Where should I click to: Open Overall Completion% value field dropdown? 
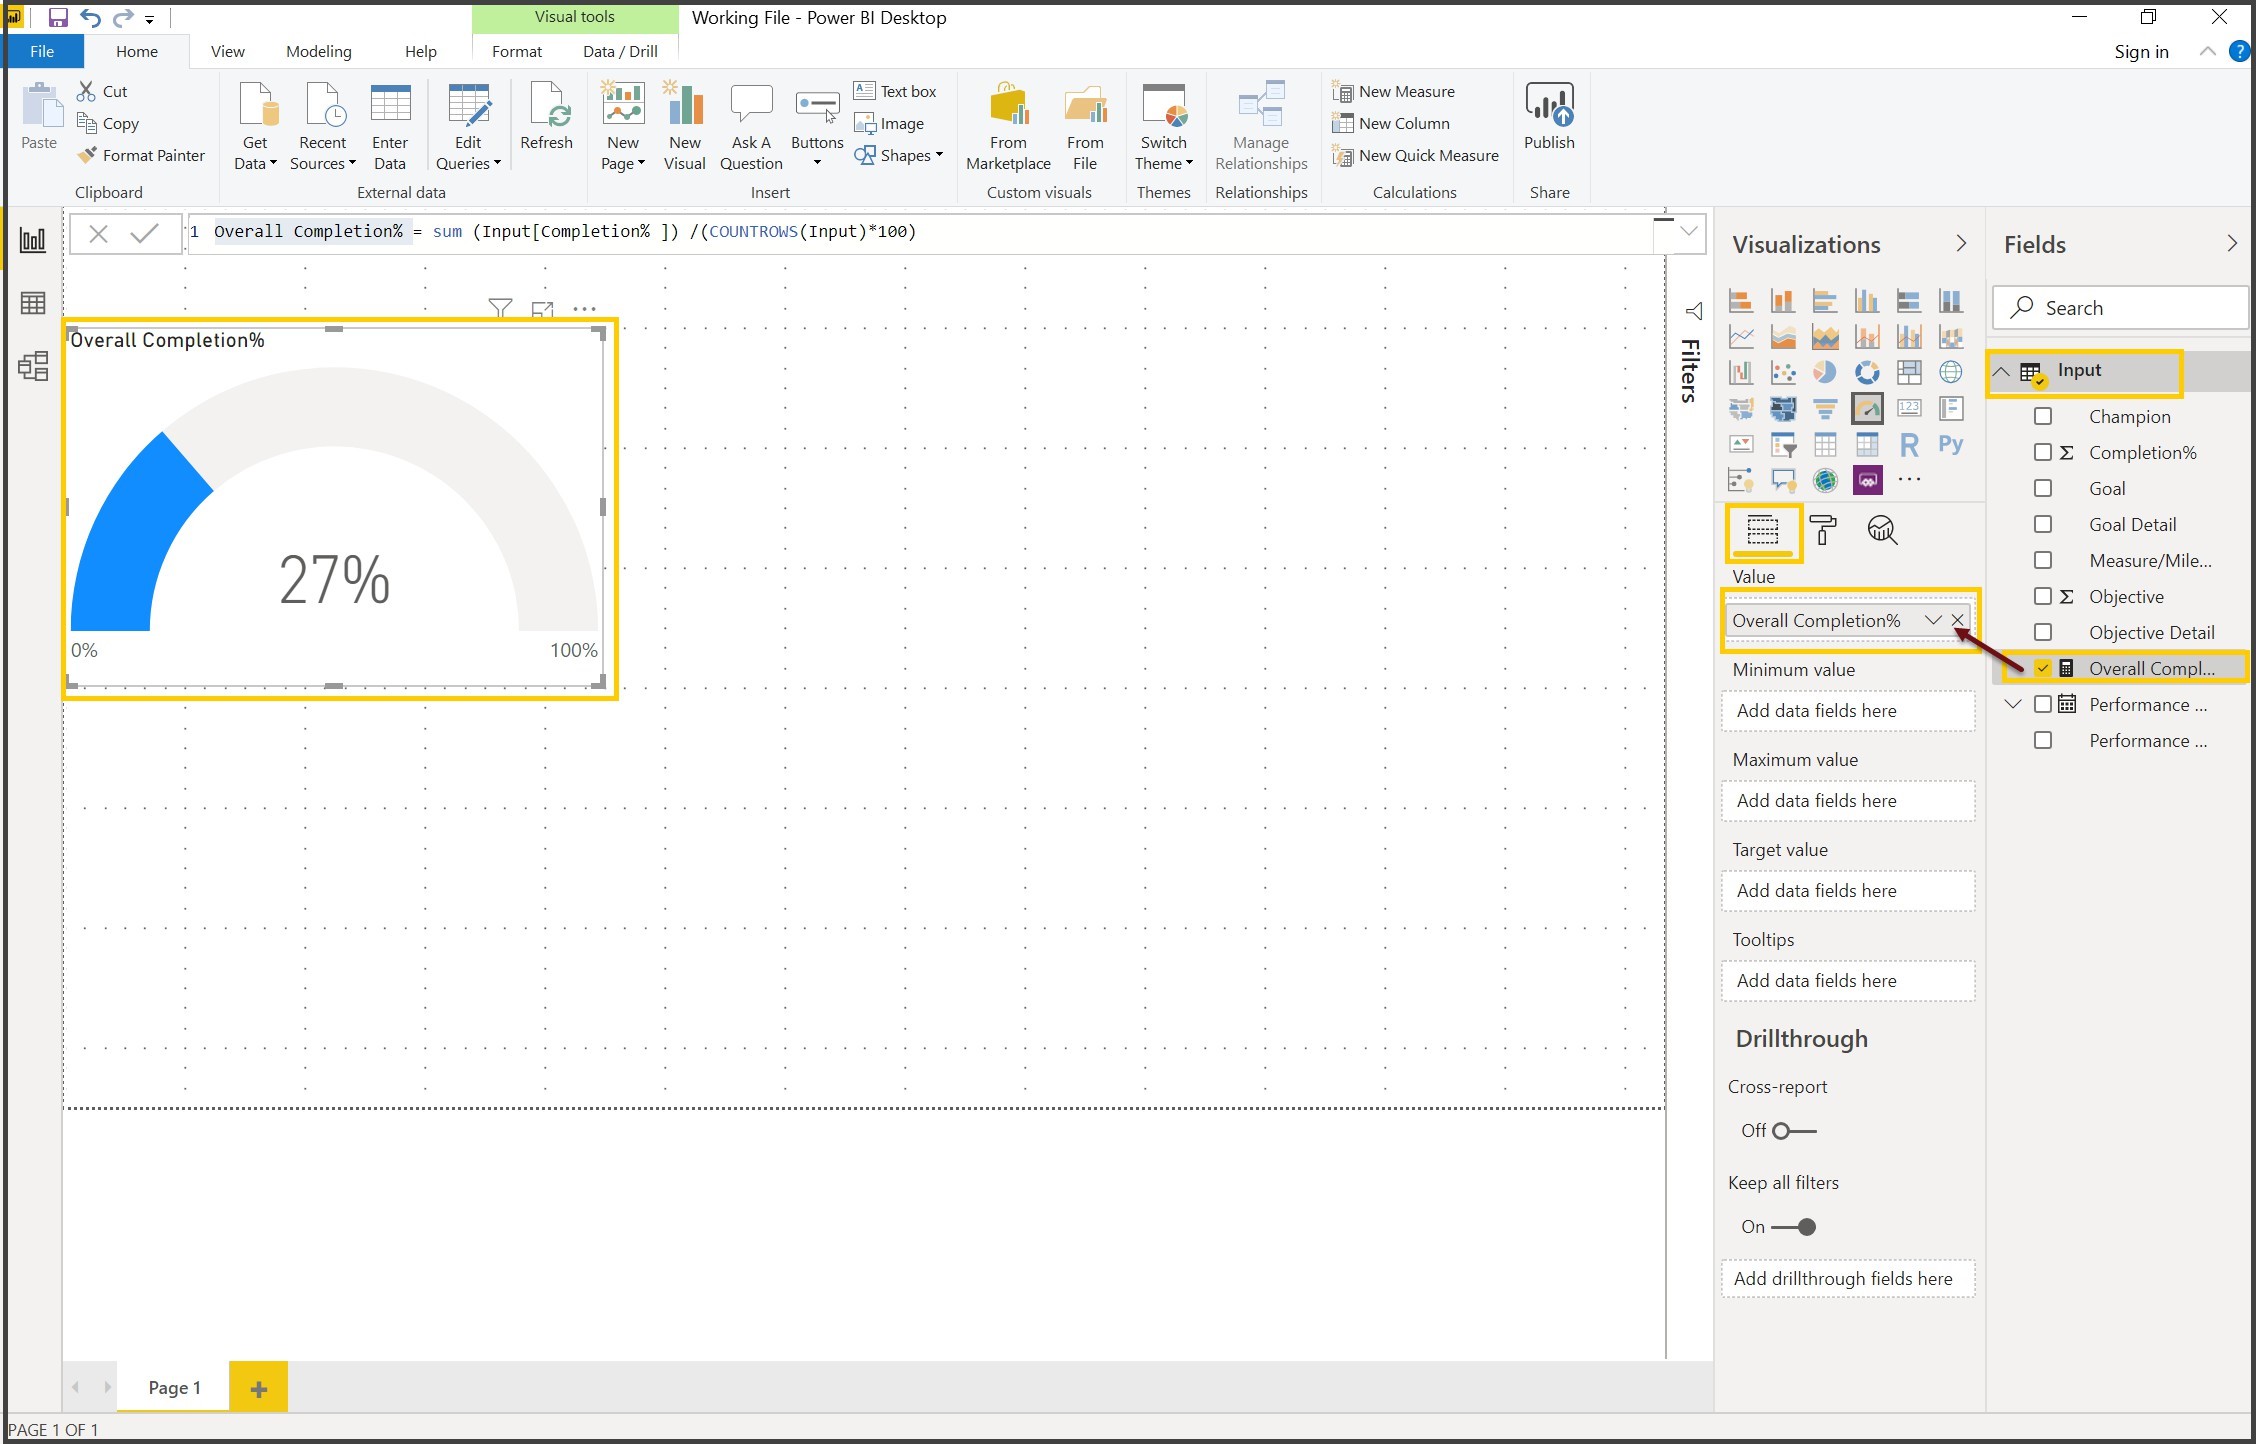pos(1932,620)
